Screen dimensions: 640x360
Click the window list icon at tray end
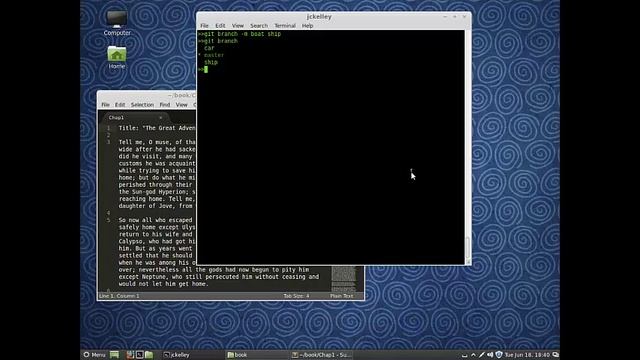(x=555, y=355)
